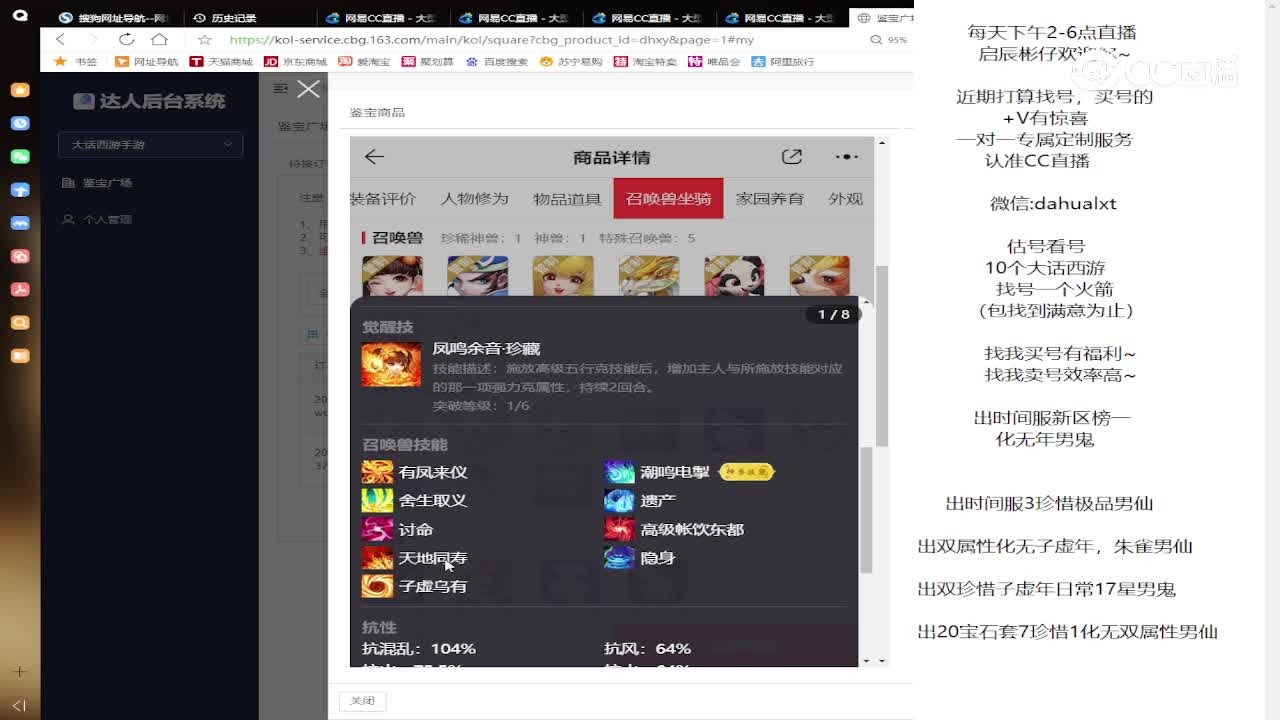Click the 关闭 button at the bottom
The width and height of the screenshot is (1280, 720).
tap(362, 701)
